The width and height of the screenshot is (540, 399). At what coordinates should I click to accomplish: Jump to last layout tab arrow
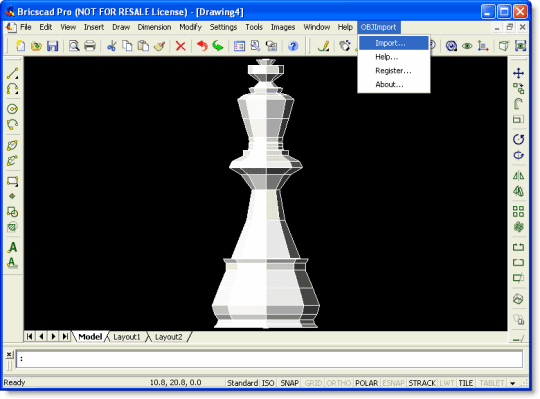click(65, 336)
